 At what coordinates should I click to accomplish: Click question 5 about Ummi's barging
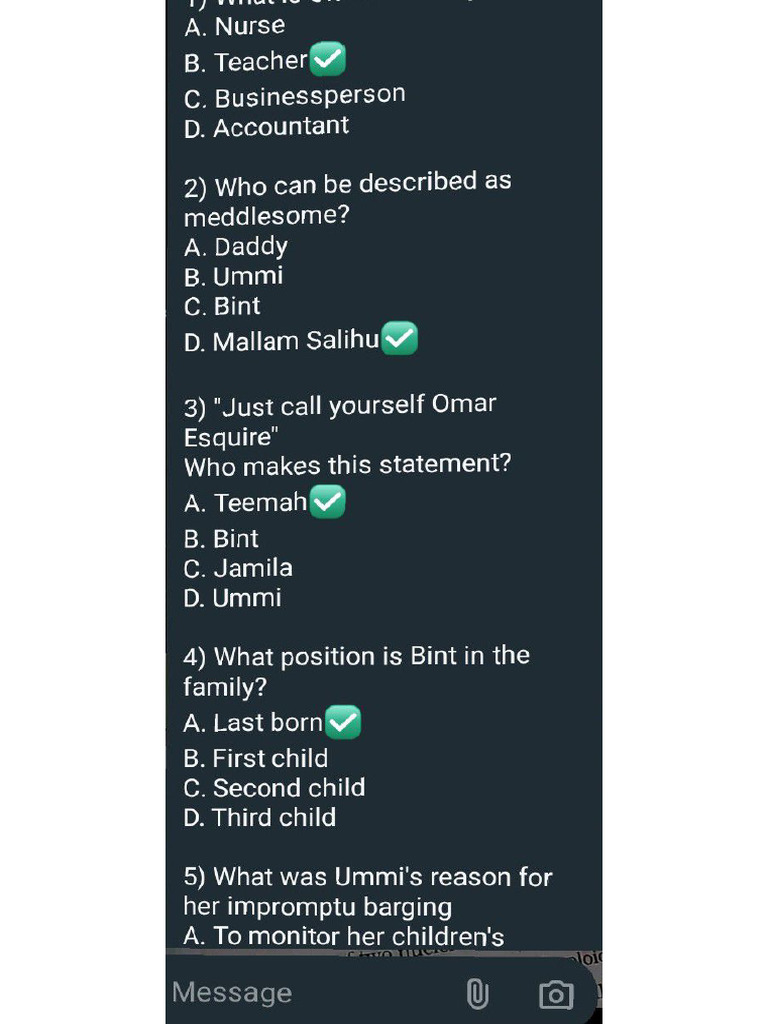(367, 891)
